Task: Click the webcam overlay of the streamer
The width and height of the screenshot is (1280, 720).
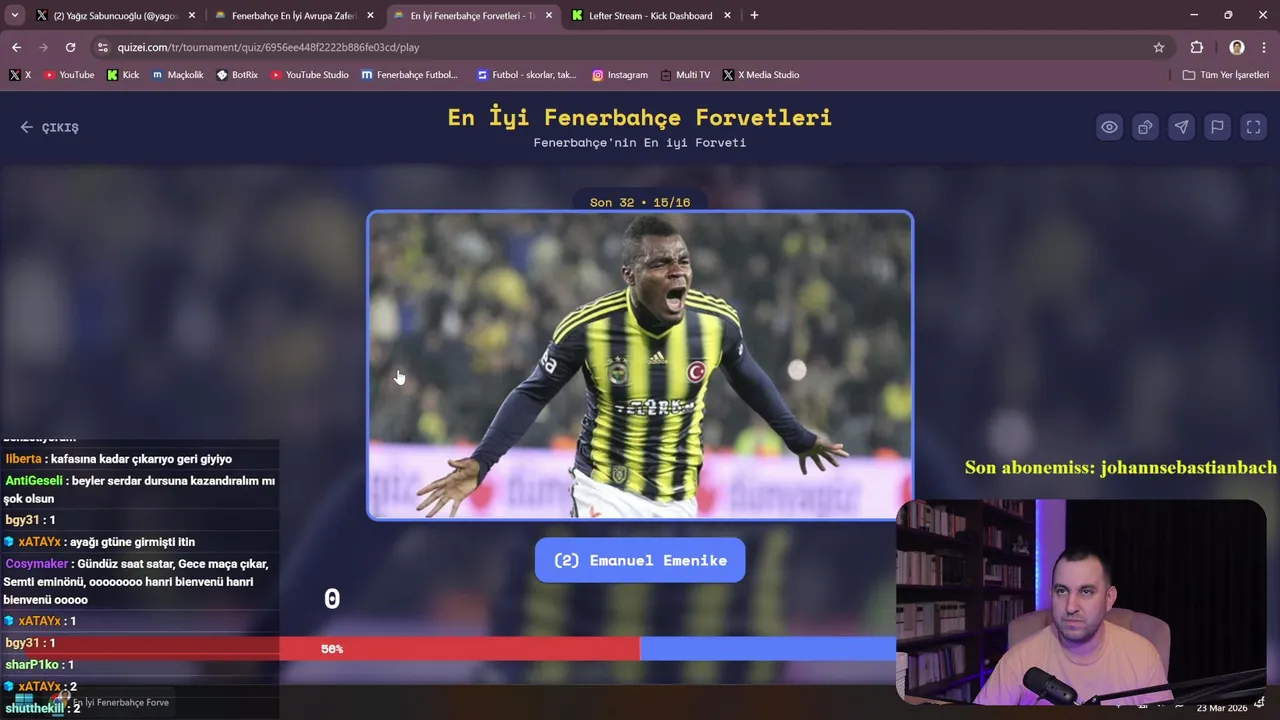Action: (1082, 603)
